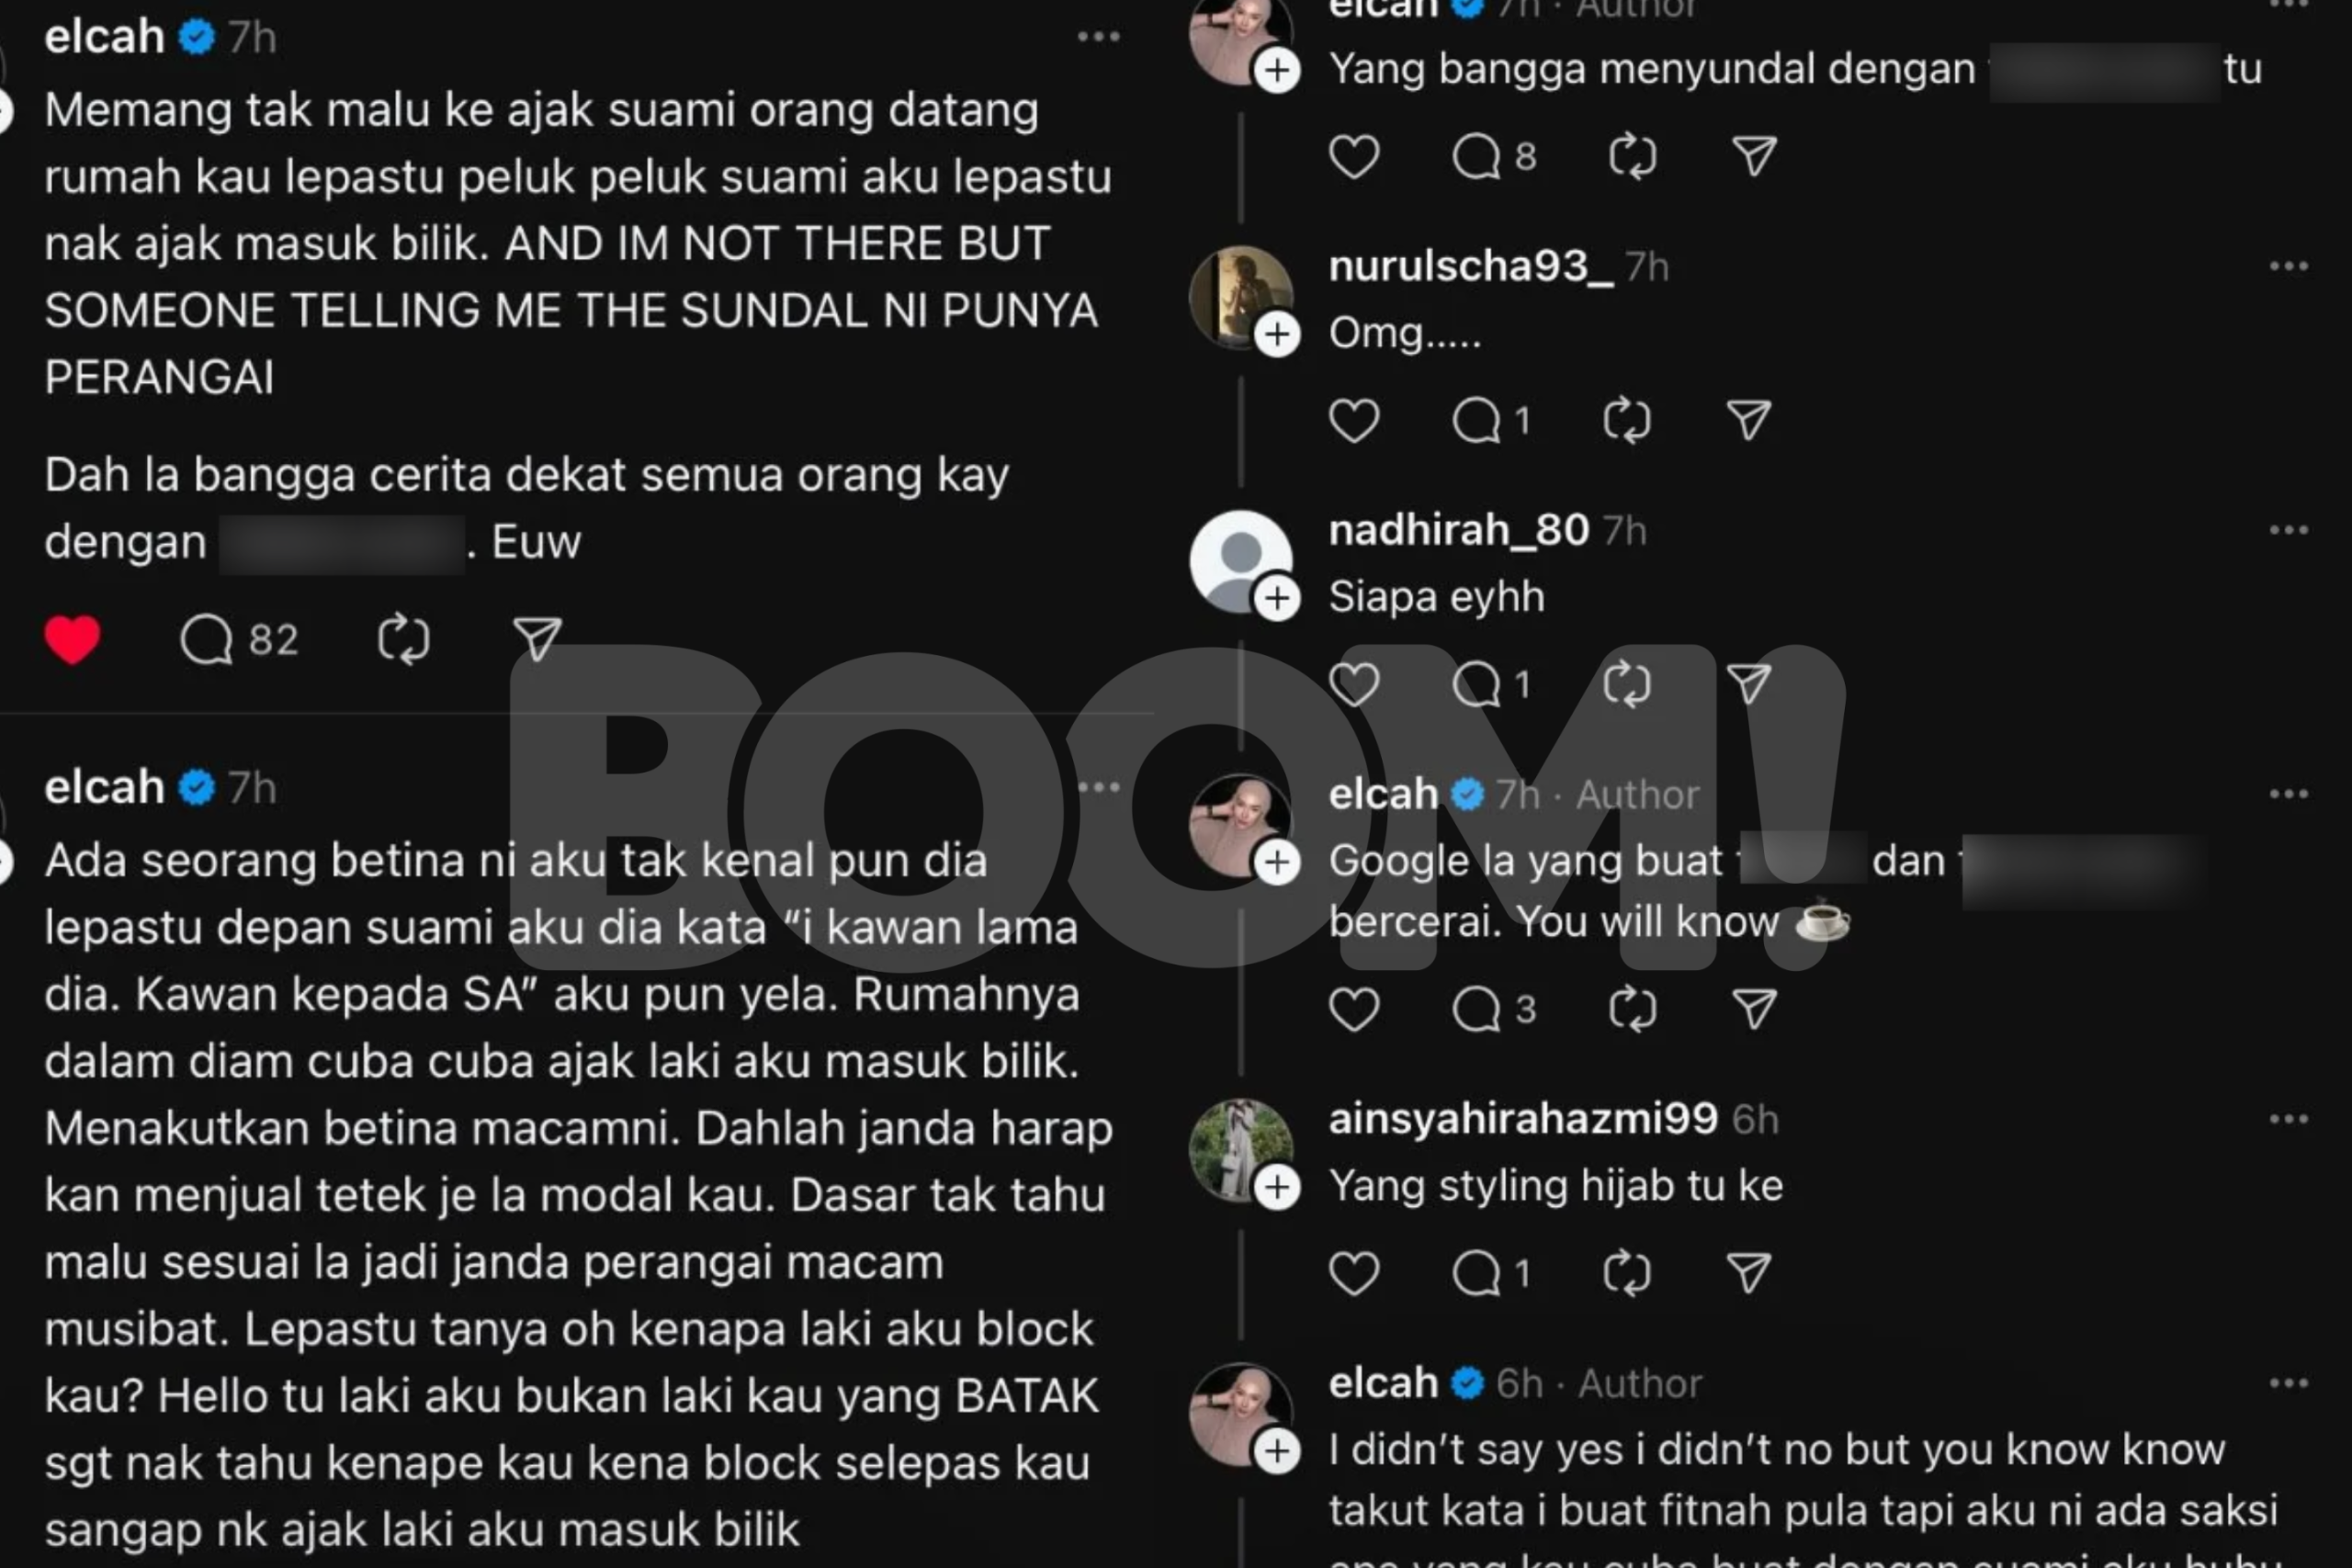Open more options for nadhirah_80's comment
This screenshot has width=2352, height=1568.
(x=2288, y=530)
